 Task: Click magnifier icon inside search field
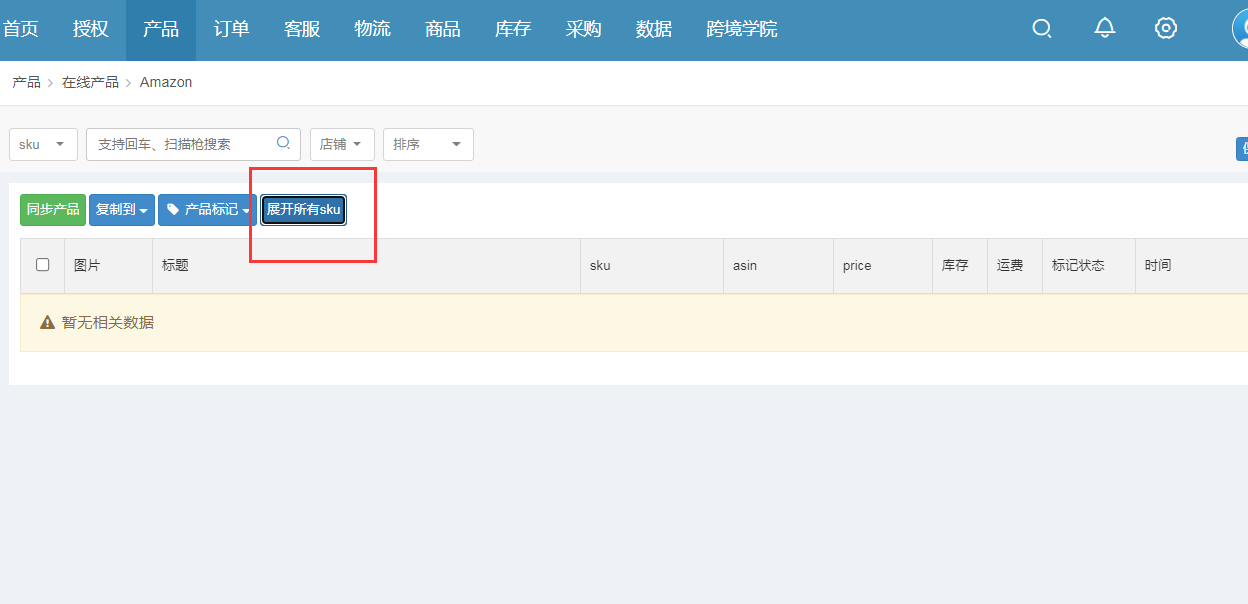point(283,143)
